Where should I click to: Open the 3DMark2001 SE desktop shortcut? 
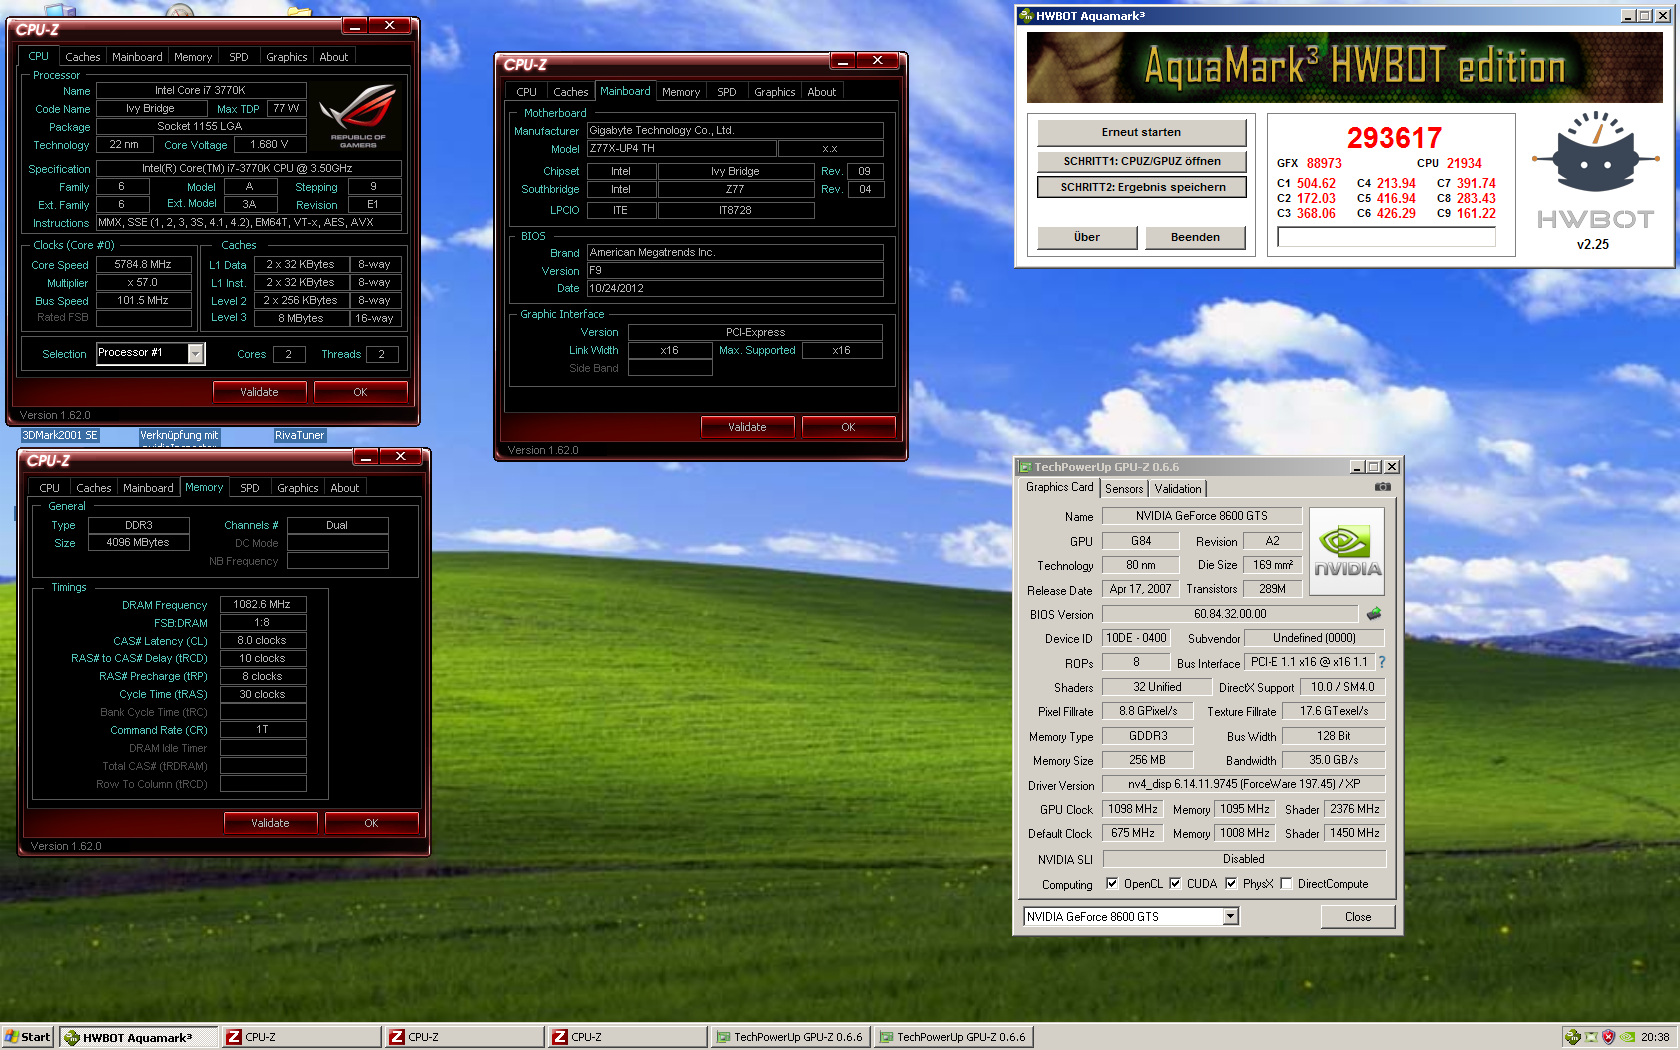60,435
